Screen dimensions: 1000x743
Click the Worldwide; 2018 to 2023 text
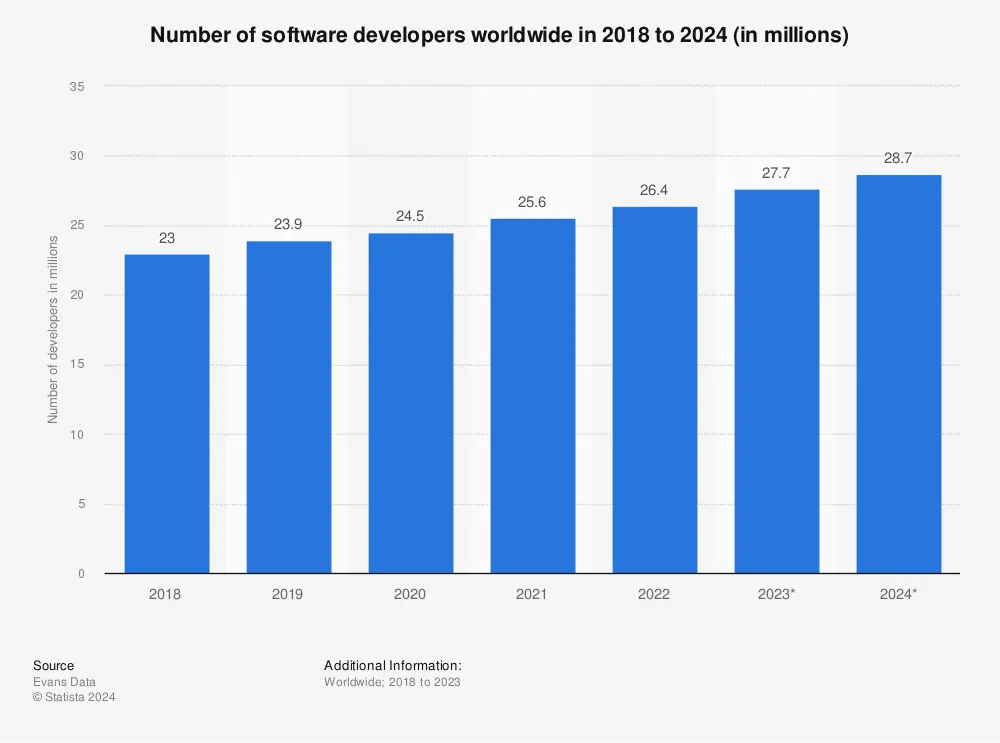[393, 682]
